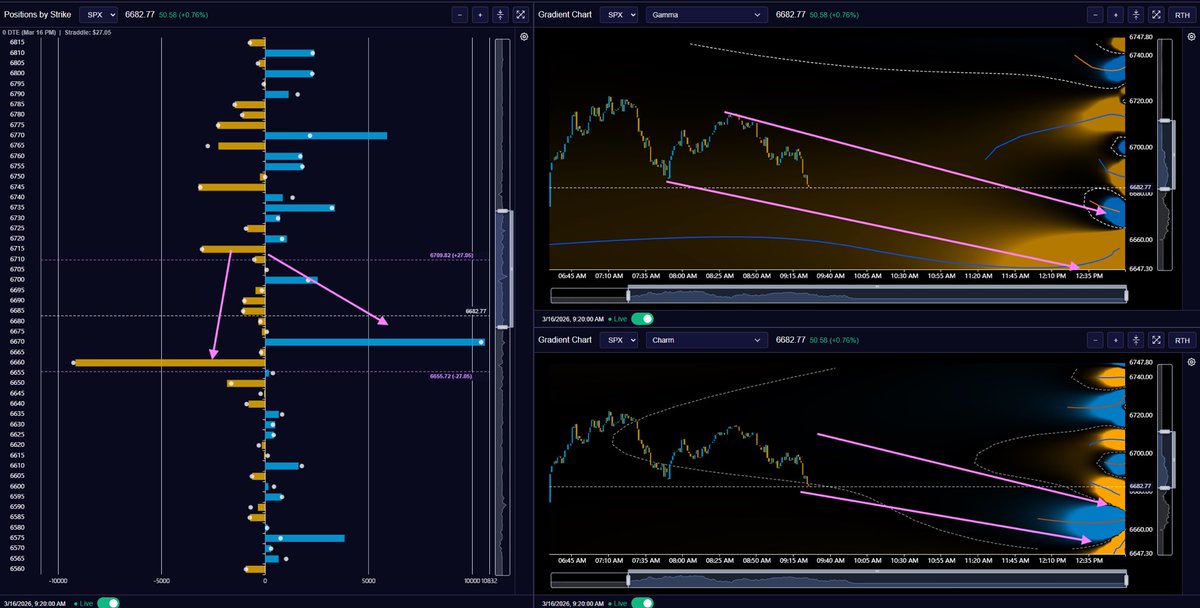Disable the Live toggle on the Charm chart
Viewport: 1200px width, 608px height.
[644, 602]
